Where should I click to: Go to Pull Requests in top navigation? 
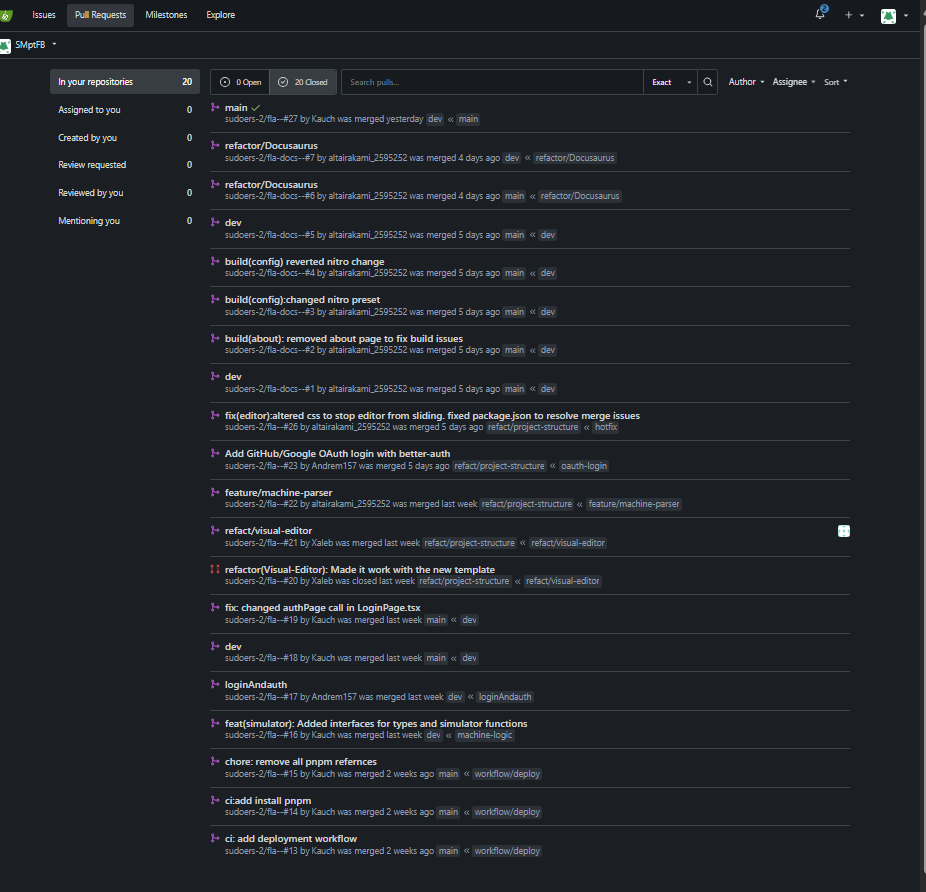[100, 15]
